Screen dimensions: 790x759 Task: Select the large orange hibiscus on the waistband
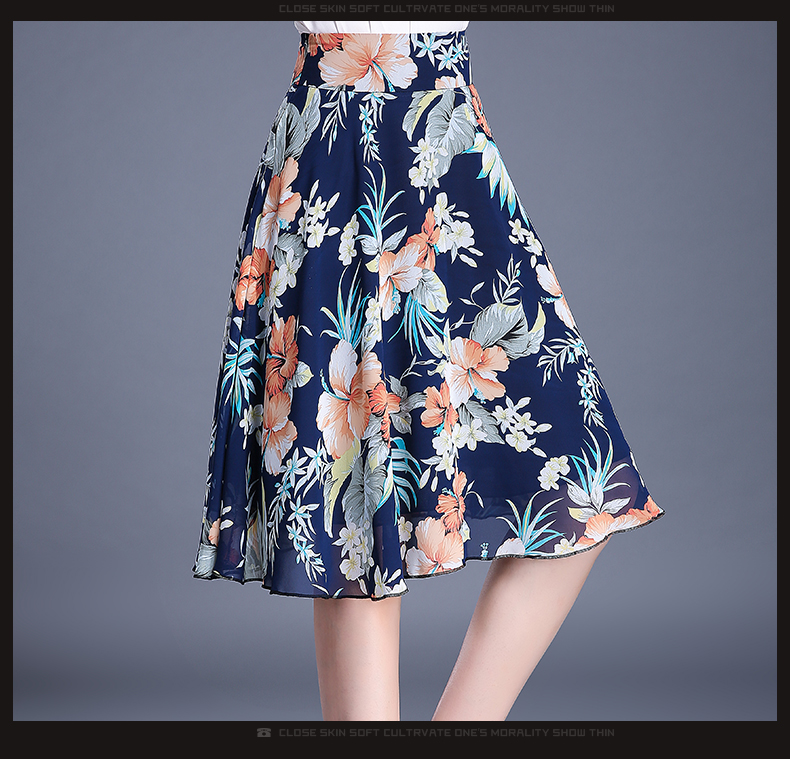366,60
